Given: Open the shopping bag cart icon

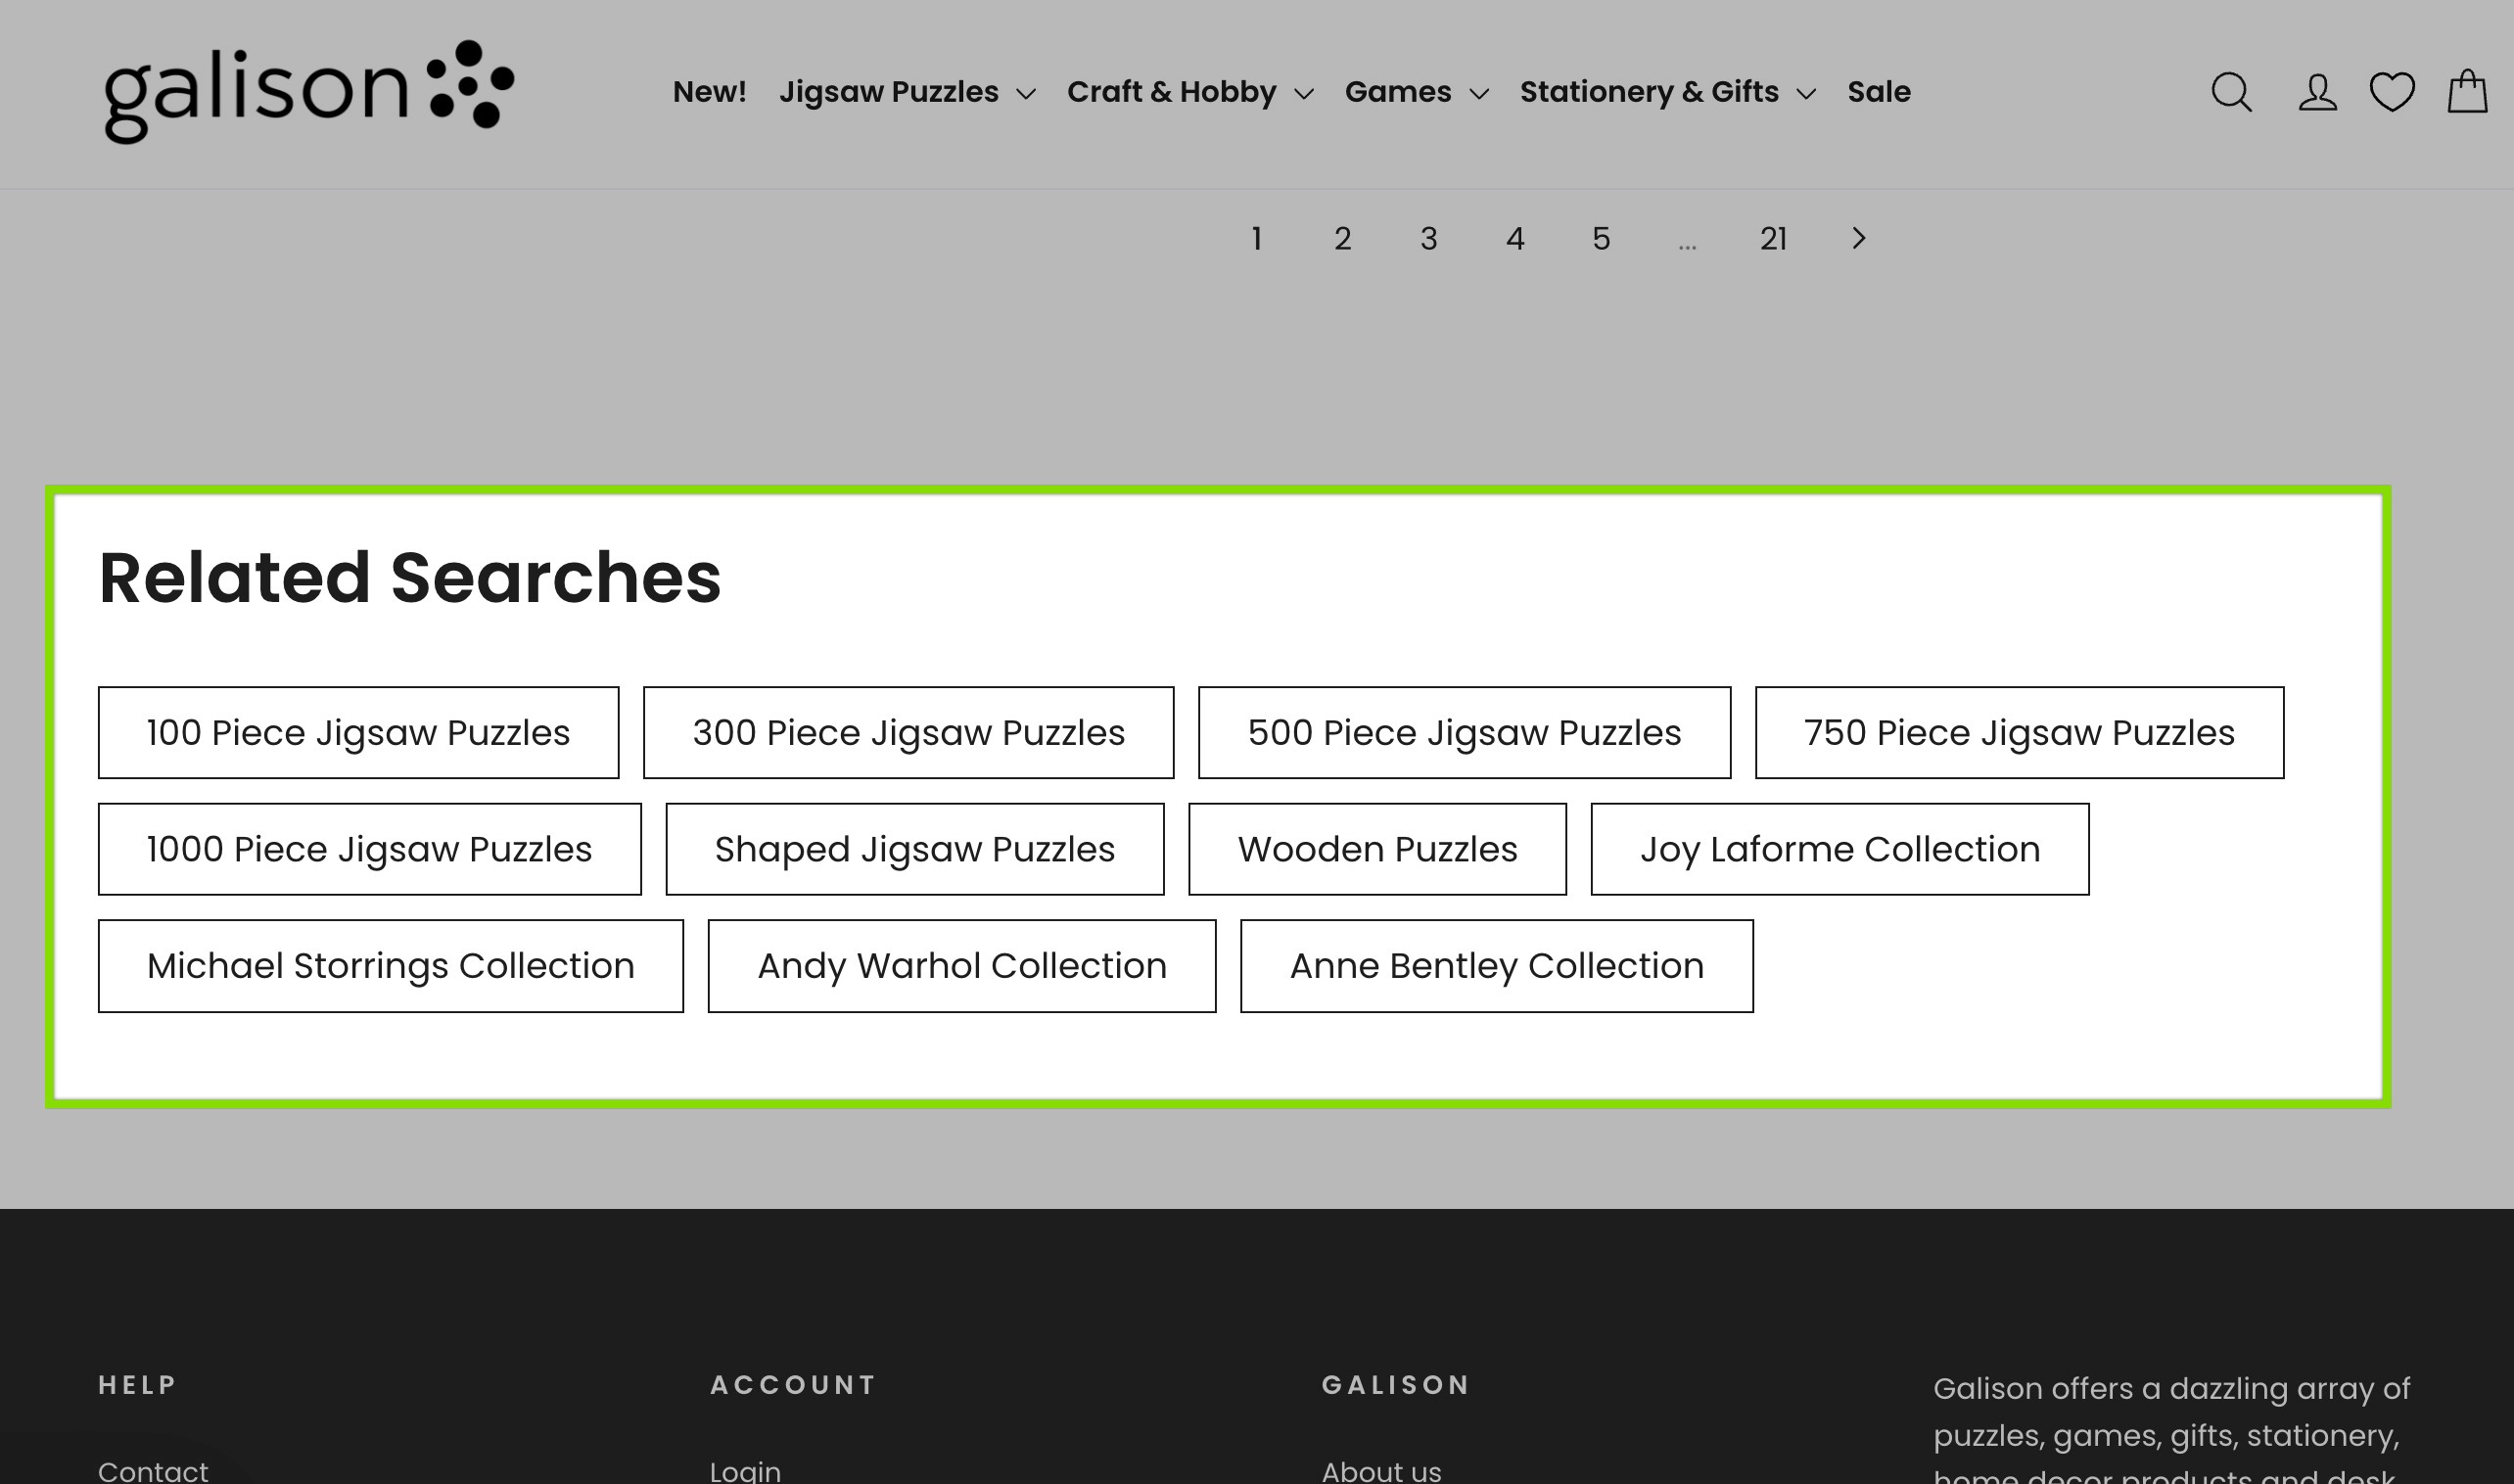Looking at the screenshot, I should 2467,91.
